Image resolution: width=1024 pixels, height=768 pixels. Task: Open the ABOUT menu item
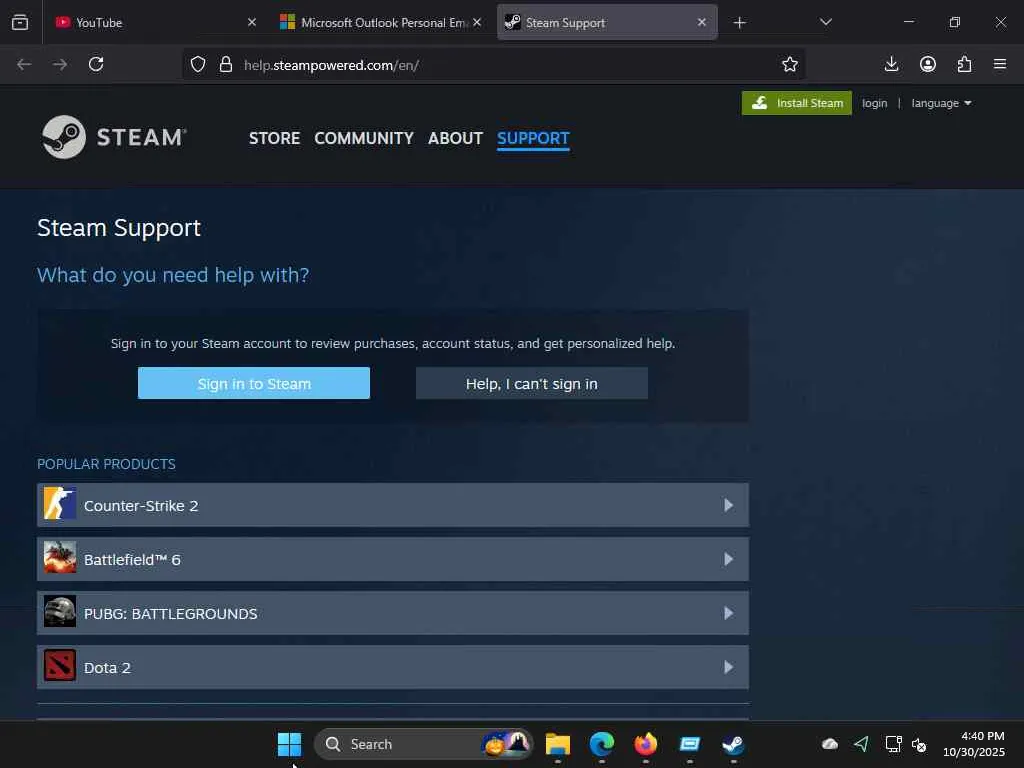coord(455,138)
